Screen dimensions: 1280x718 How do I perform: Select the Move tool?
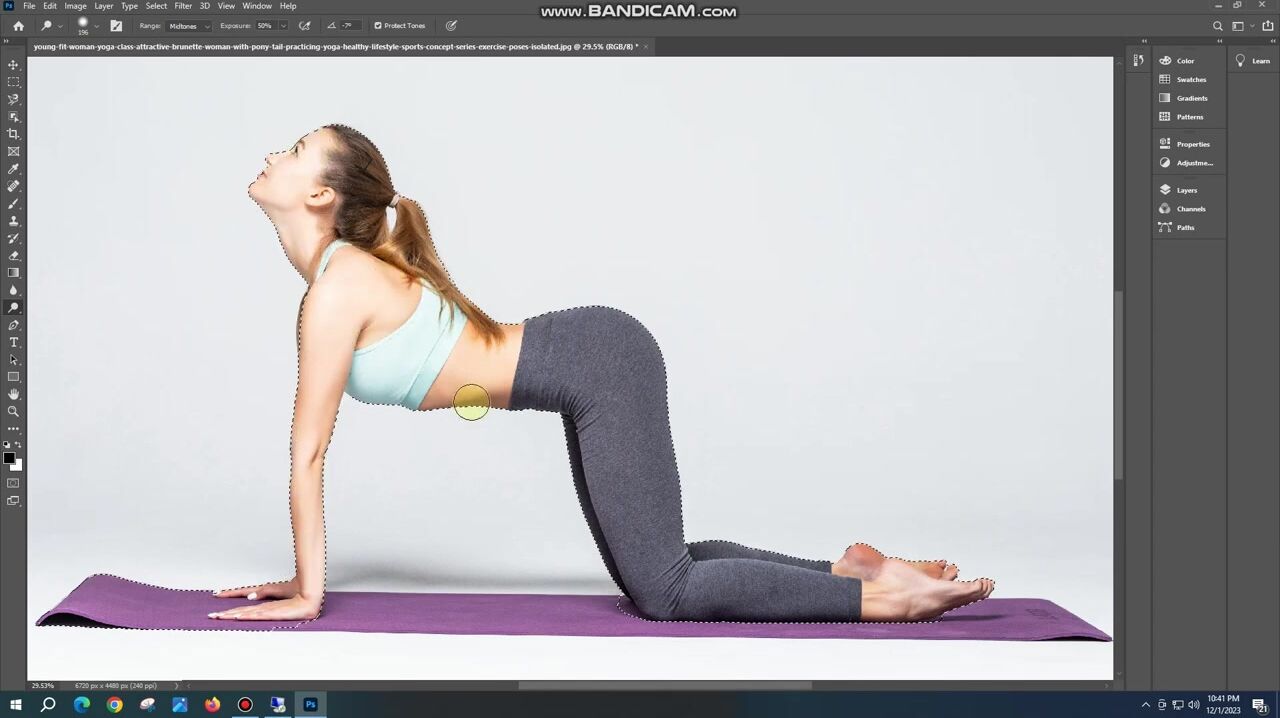click(13, 65)
